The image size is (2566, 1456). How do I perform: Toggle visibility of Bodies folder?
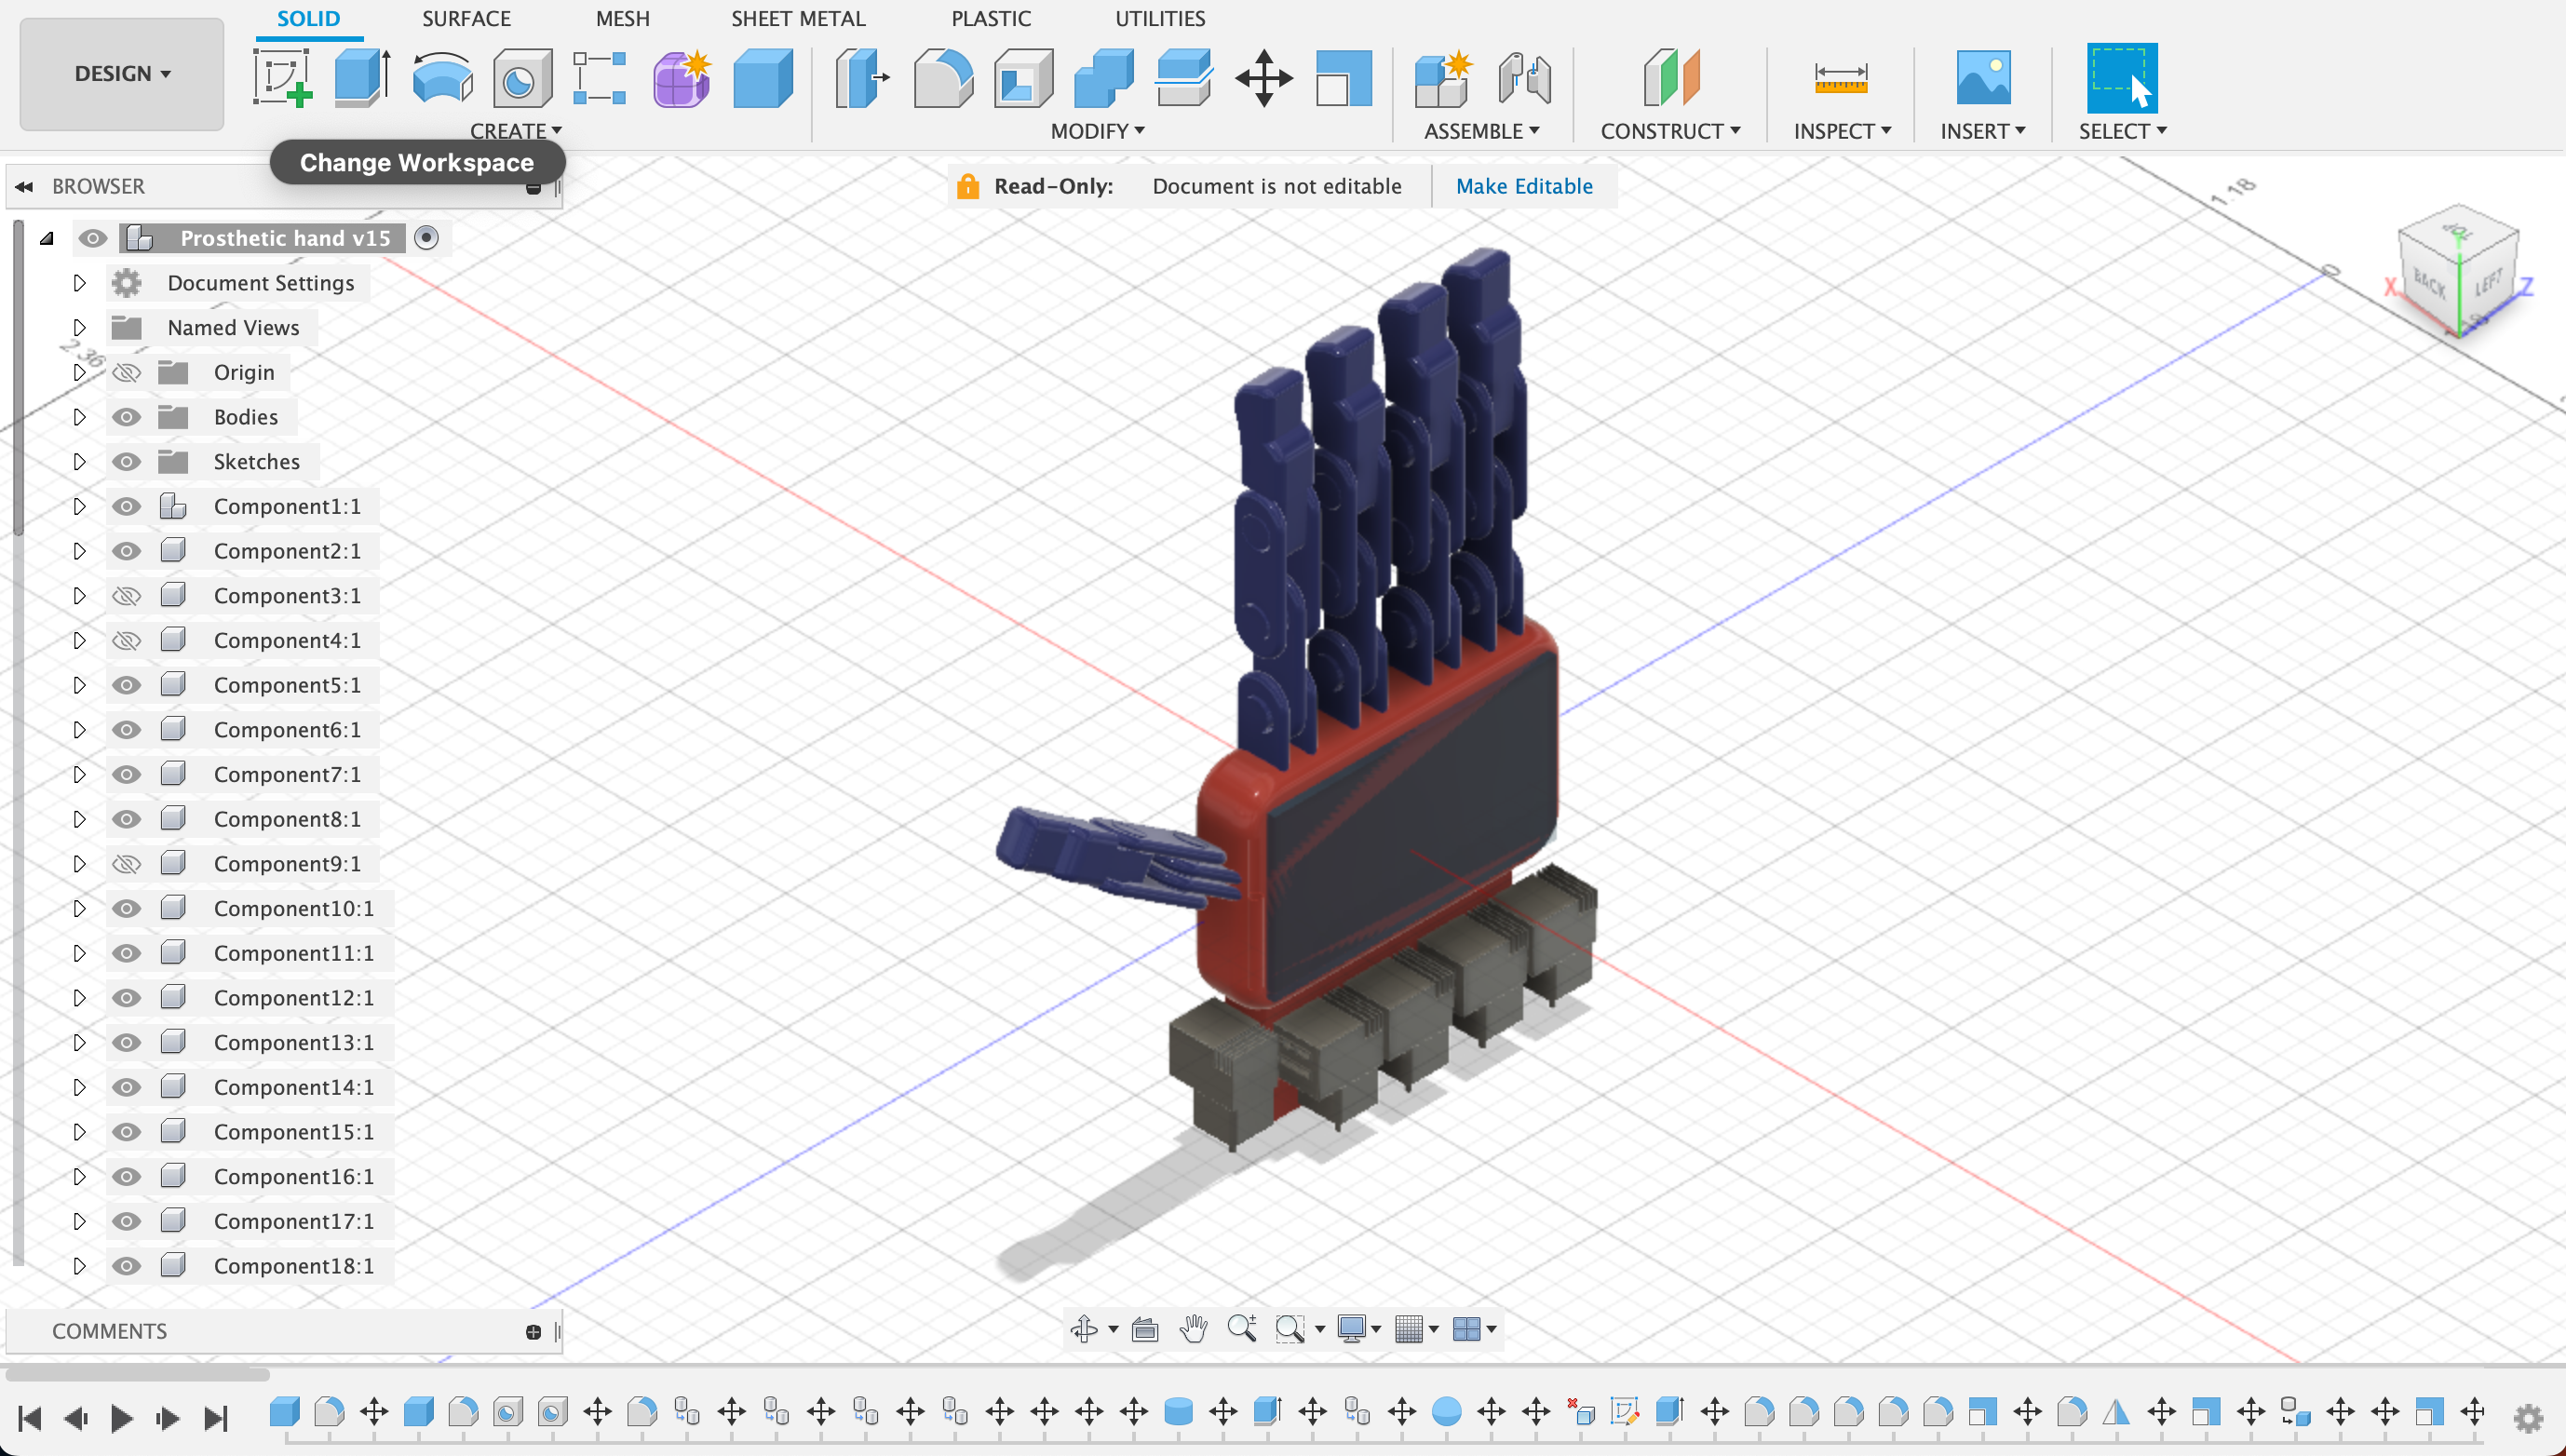click(x=126, y=417)
